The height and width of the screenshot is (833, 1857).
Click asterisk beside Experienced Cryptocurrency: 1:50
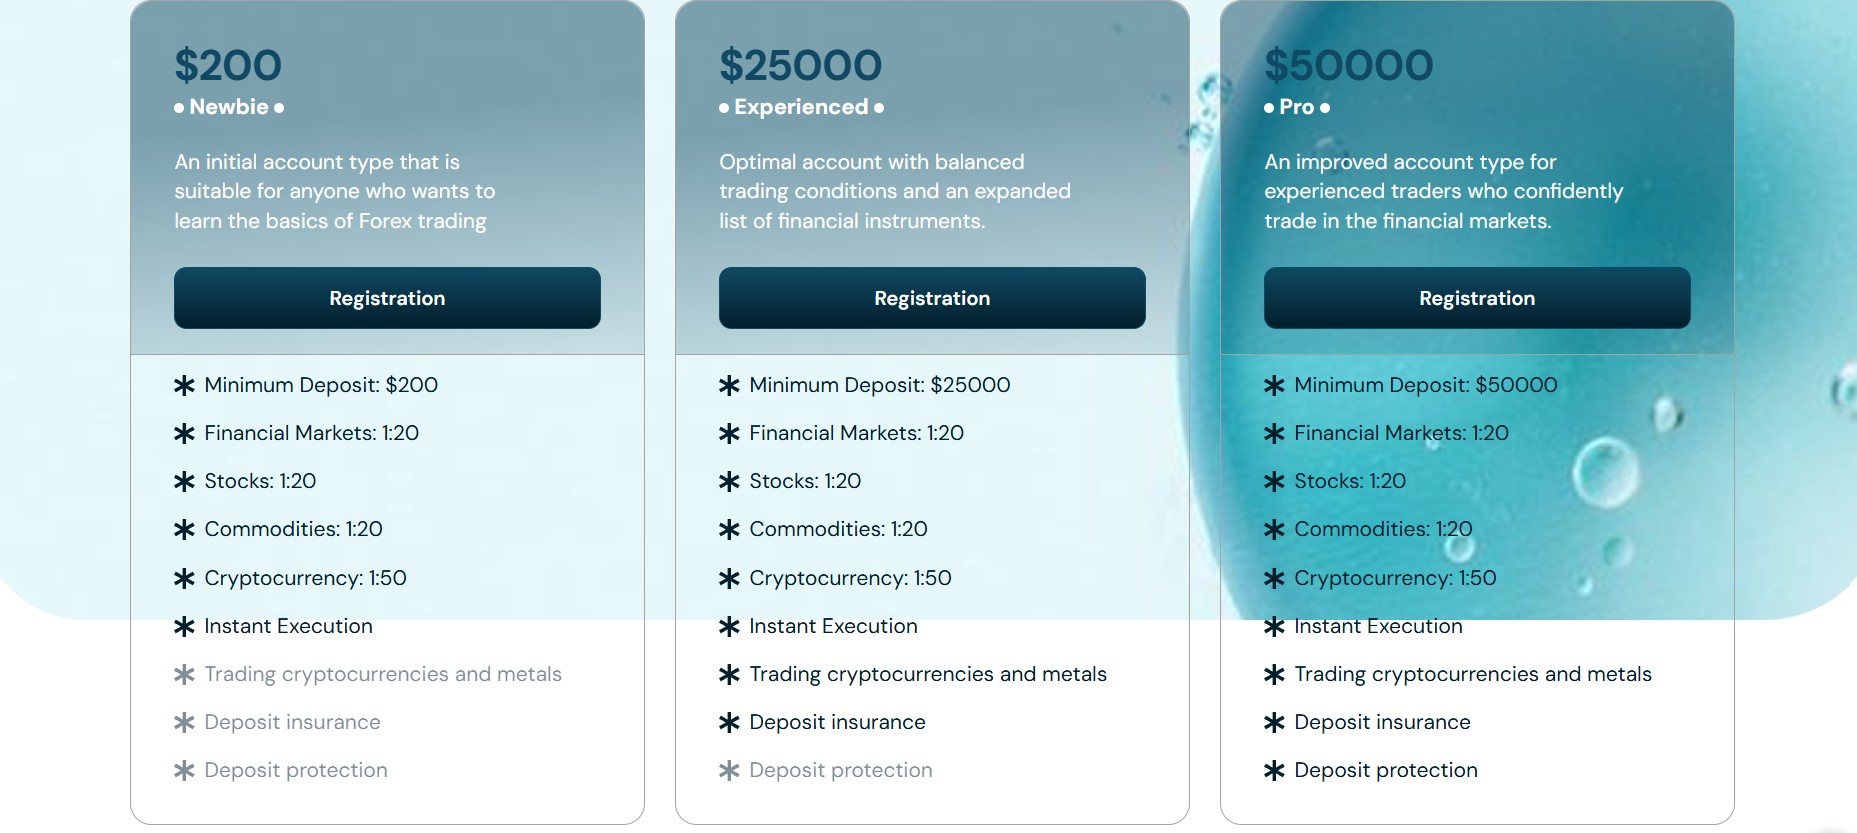coord(729,578)
